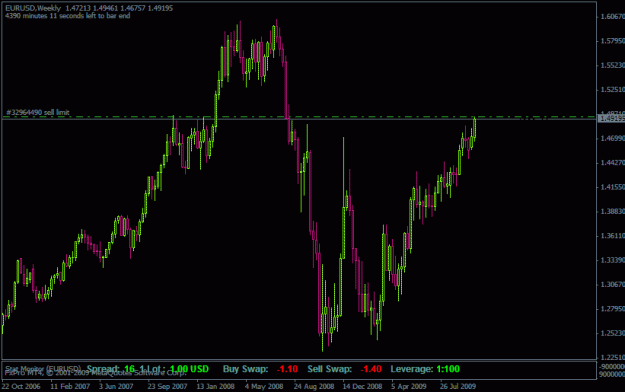Click the highlighted current price label 1.4919

611,118
